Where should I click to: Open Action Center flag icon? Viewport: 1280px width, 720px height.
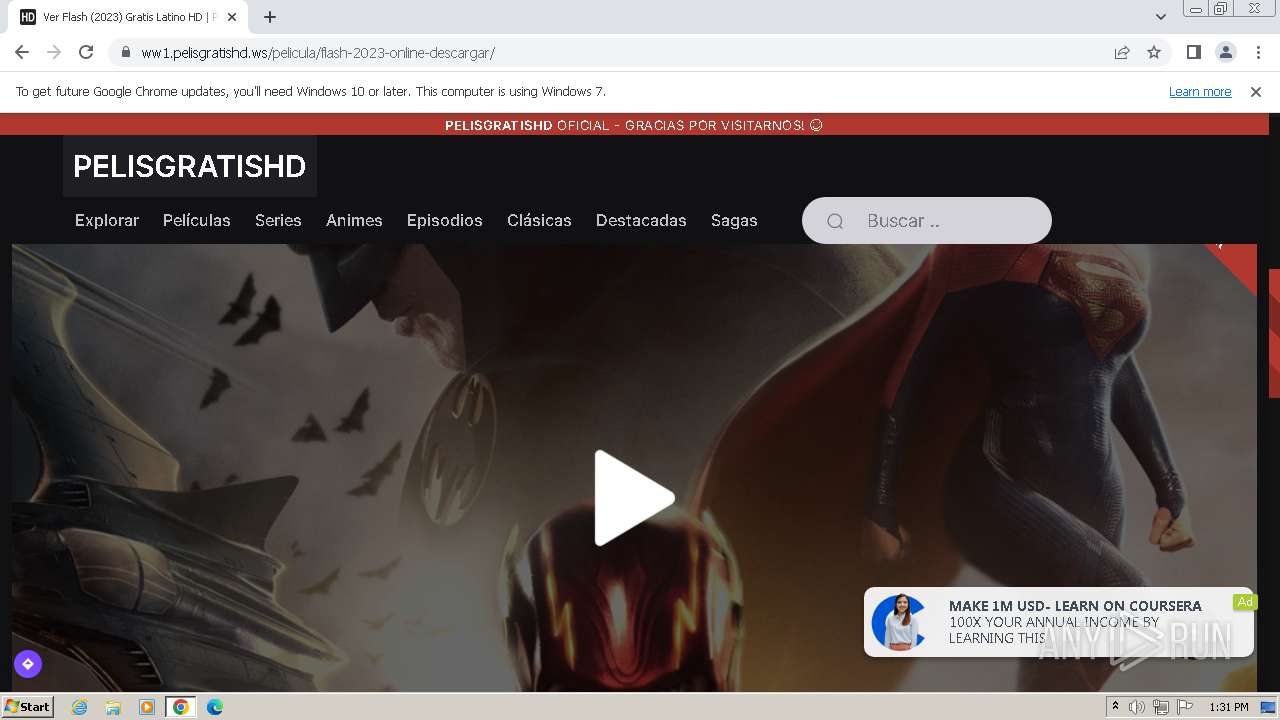[x=1185, y=707]
